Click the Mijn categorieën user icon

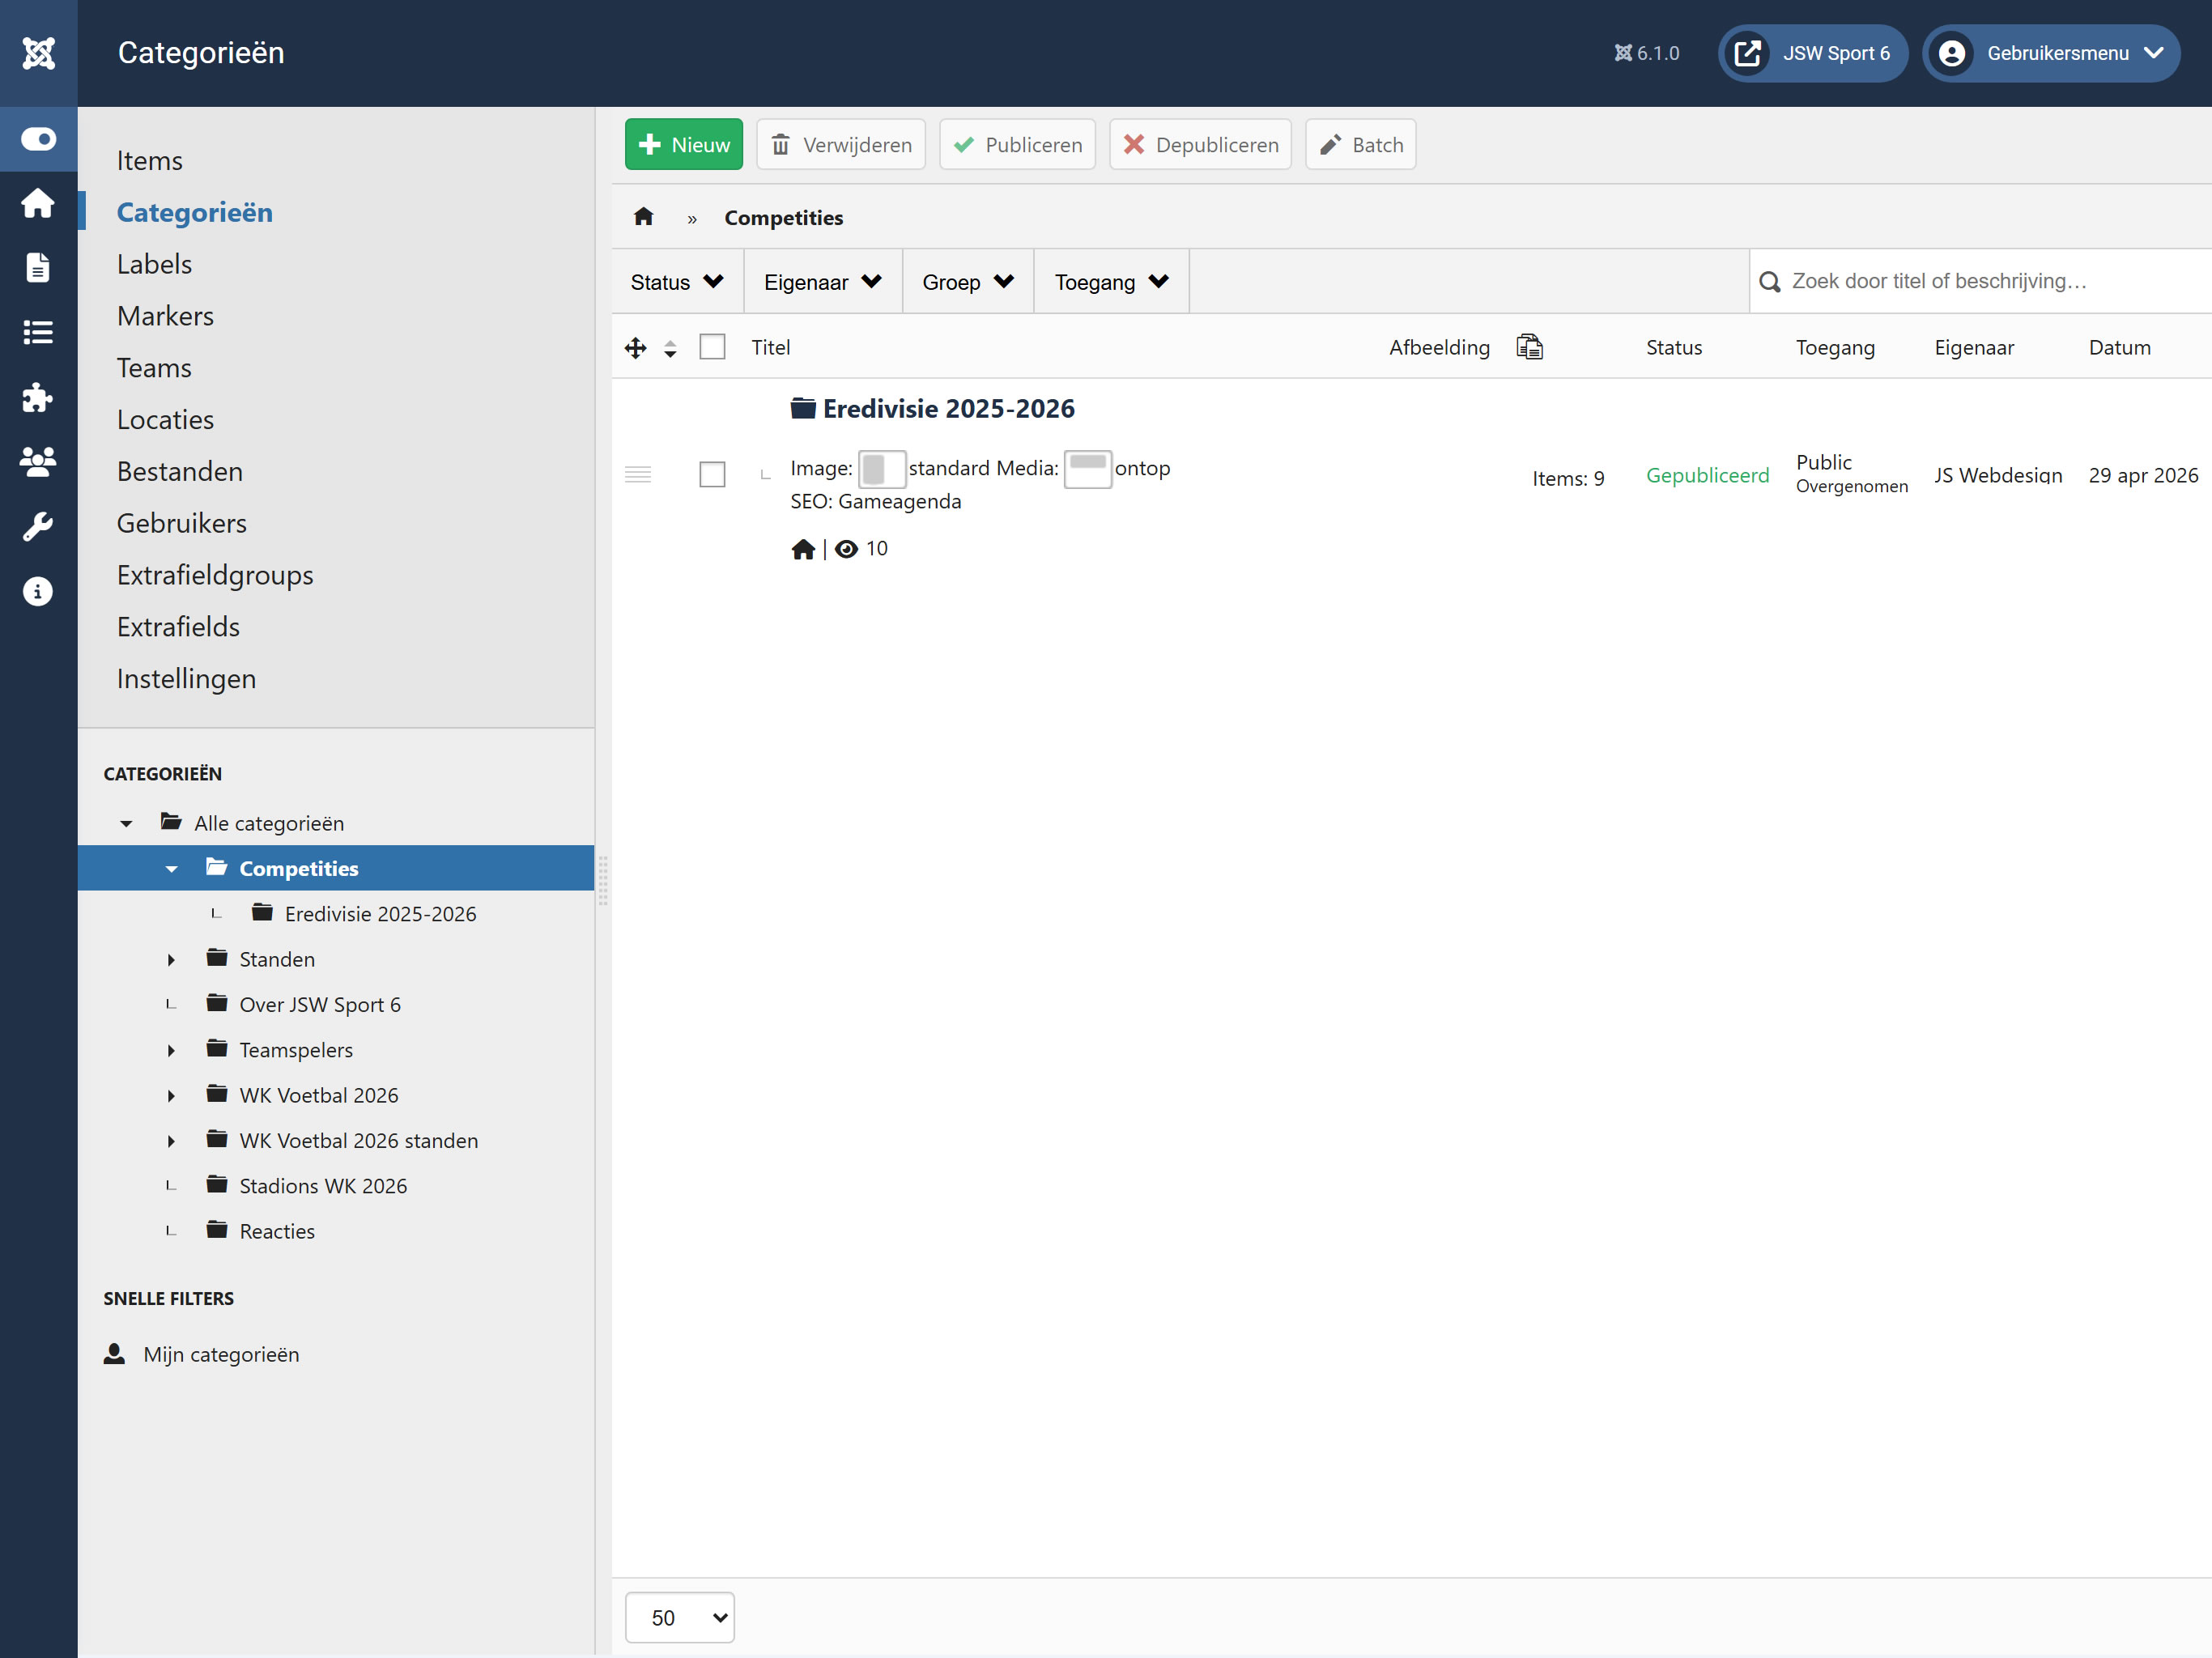tap(115, 1353)
